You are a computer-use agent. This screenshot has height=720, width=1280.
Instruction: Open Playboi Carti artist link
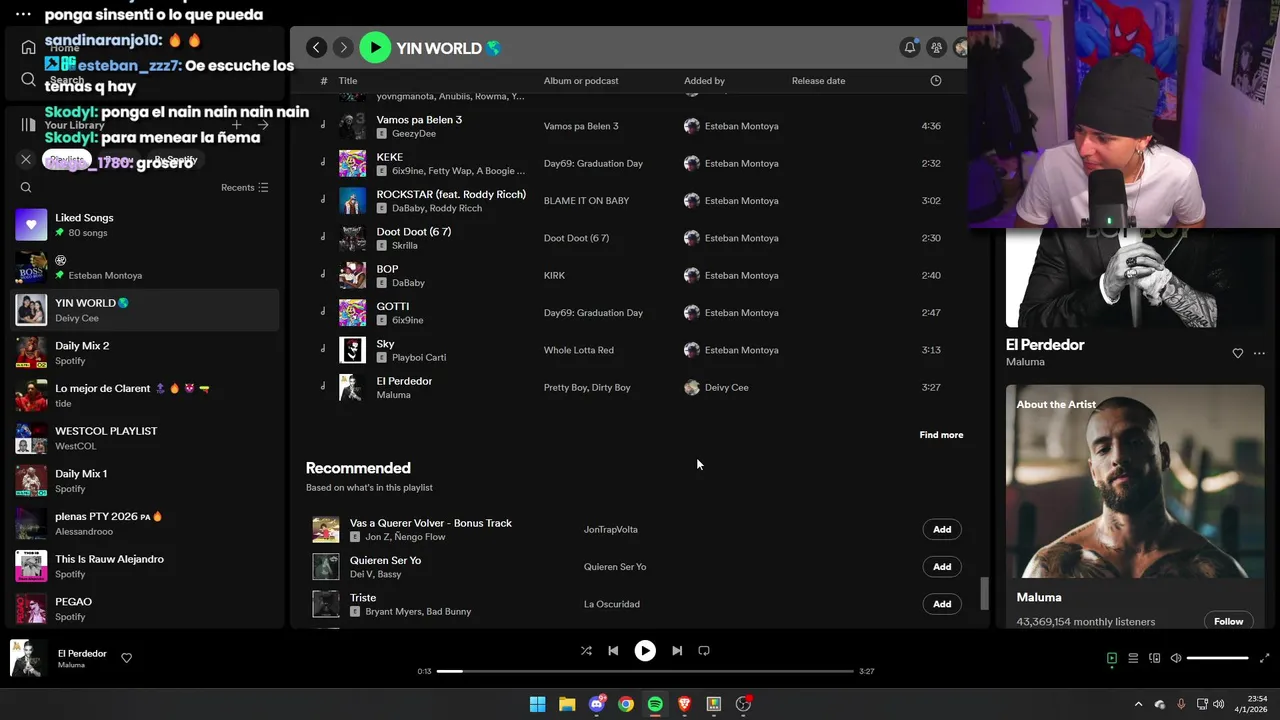[x=419, y=357]
